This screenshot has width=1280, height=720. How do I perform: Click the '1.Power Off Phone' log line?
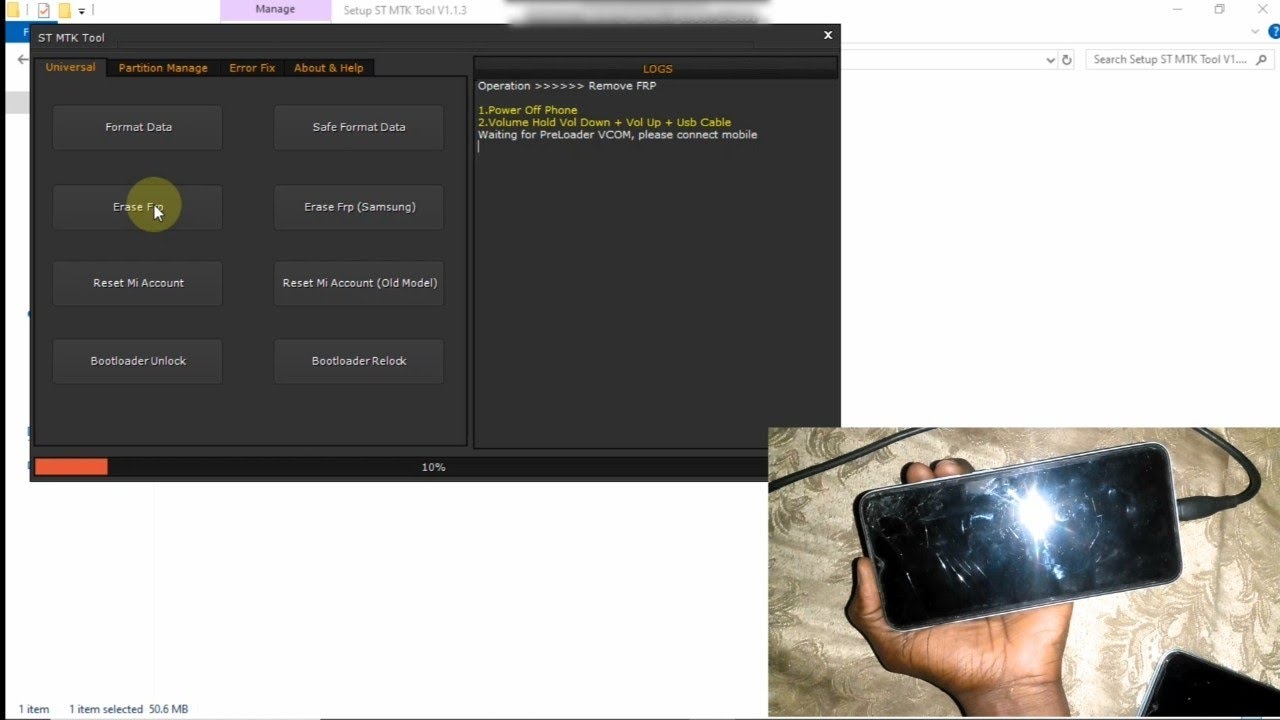click(528, 110)
